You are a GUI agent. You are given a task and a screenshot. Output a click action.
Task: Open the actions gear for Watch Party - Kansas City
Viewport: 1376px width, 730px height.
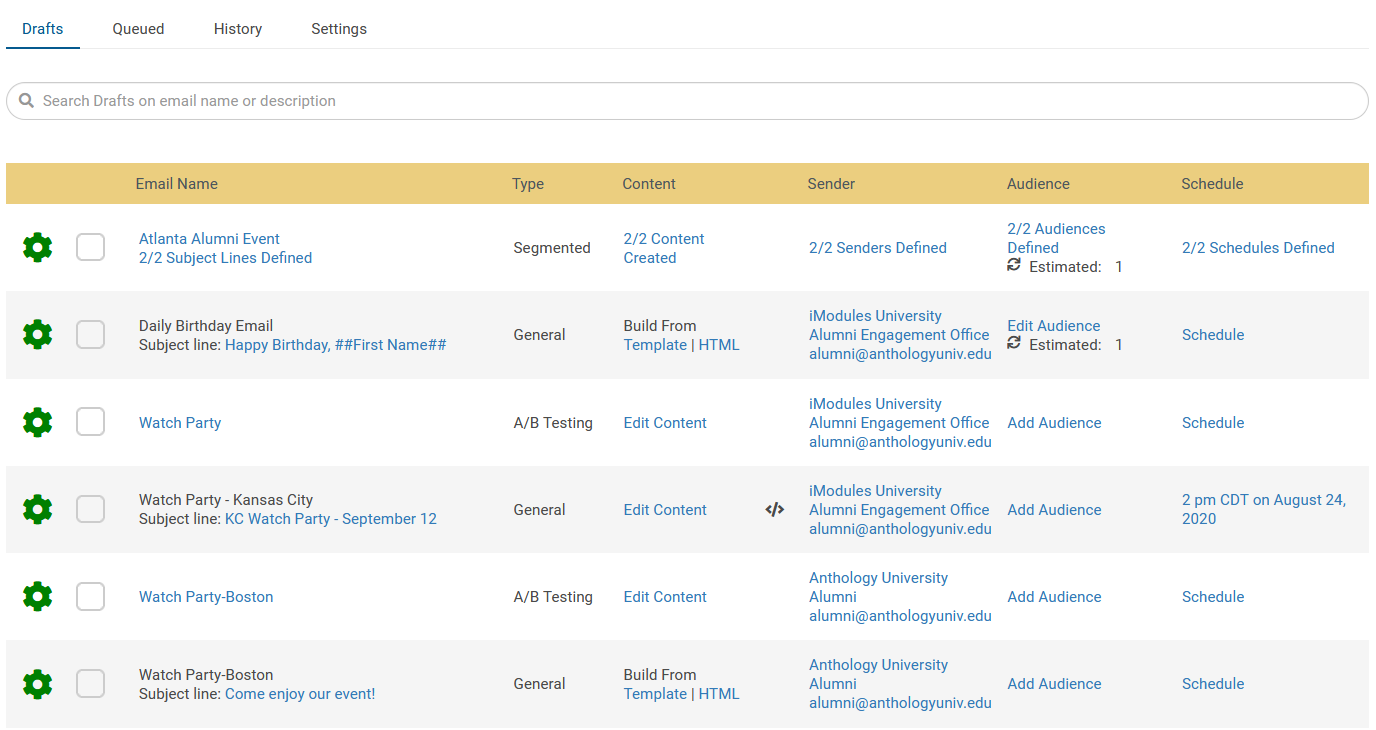pos(37,509)
